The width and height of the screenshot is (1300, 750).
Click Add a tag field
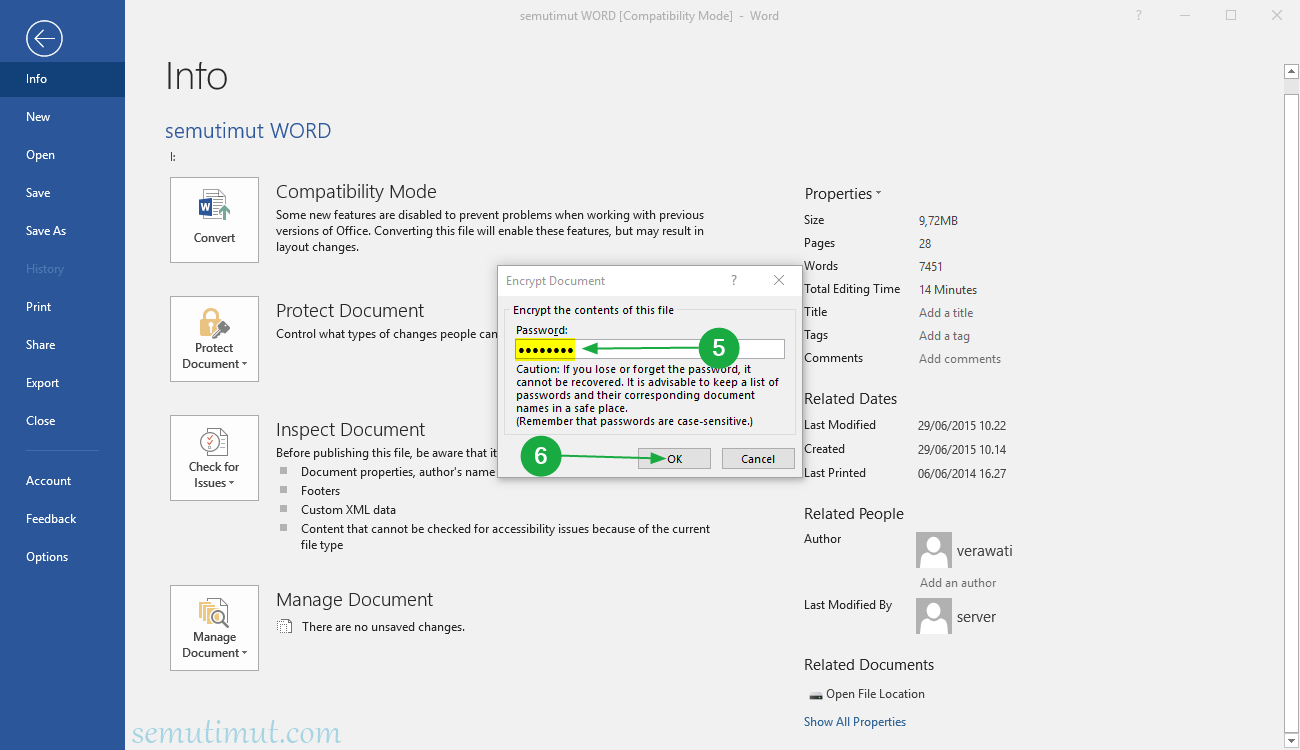tap(944, 336)
